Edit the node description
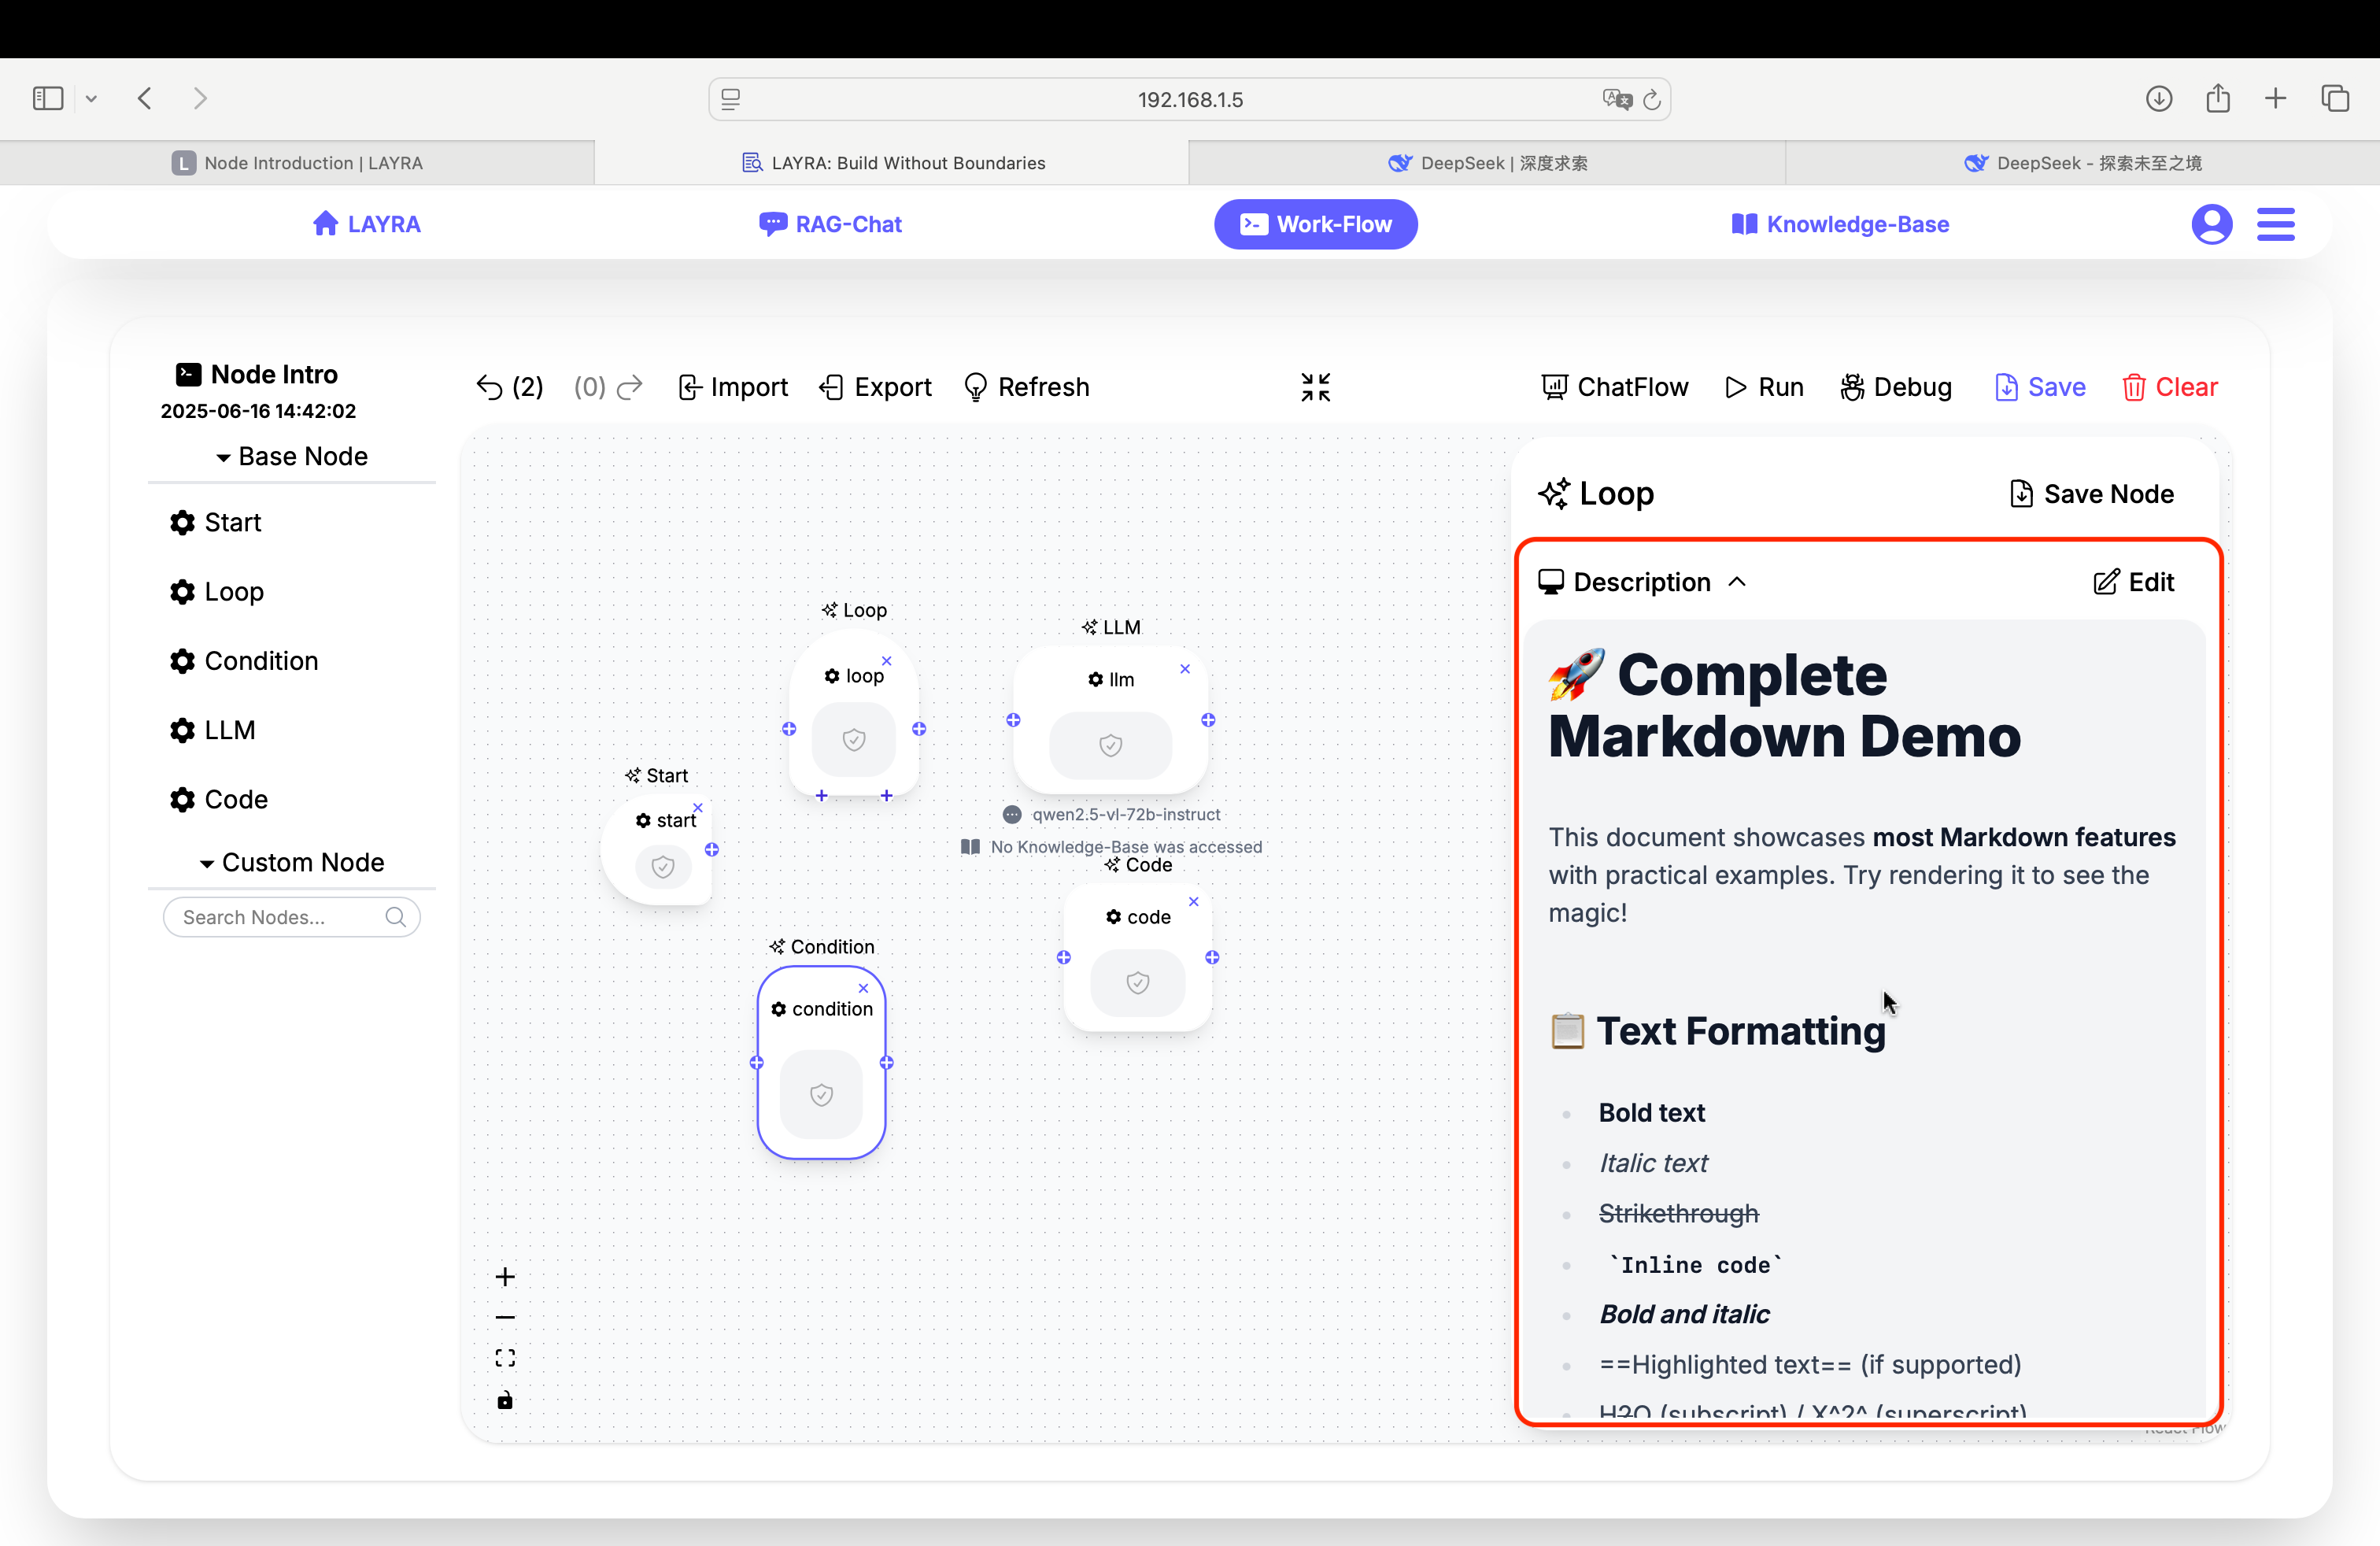Screen dimensions: 2380x1546 click(x=2133, y=582)
